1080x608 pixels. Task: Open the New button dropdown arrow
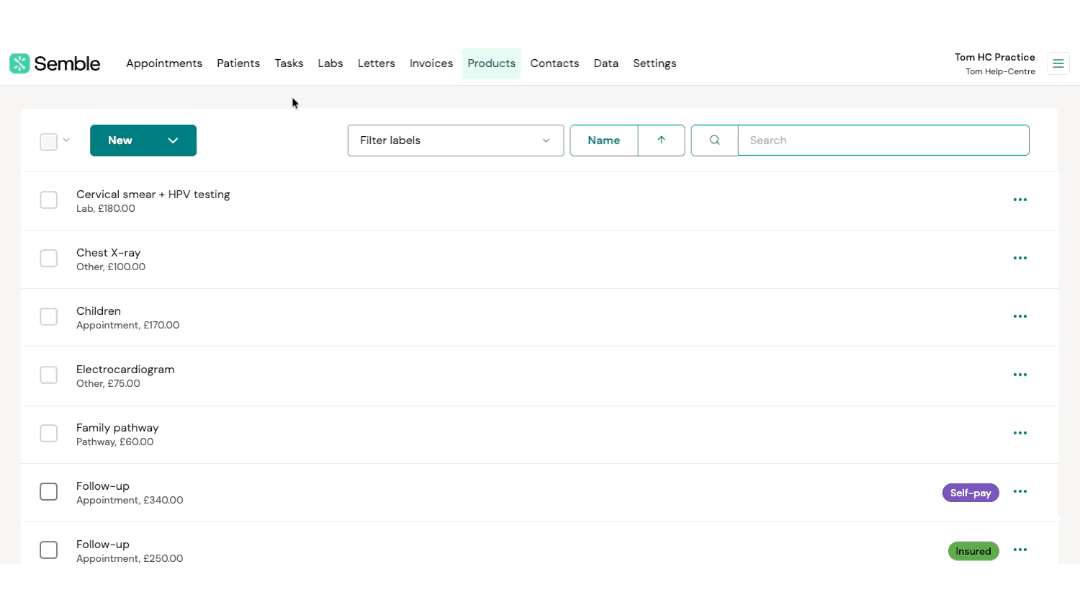point(173,141)
